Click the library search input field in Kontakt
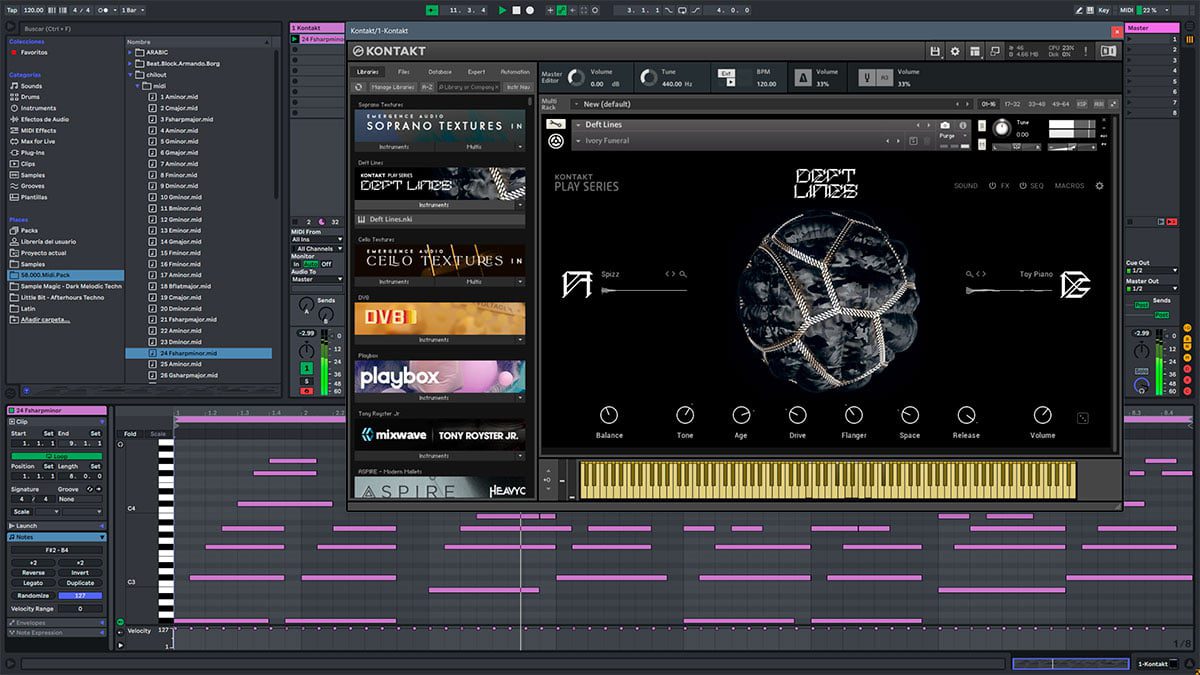The width and height of the screenshot is (1200, 675). tap(468, 87)
